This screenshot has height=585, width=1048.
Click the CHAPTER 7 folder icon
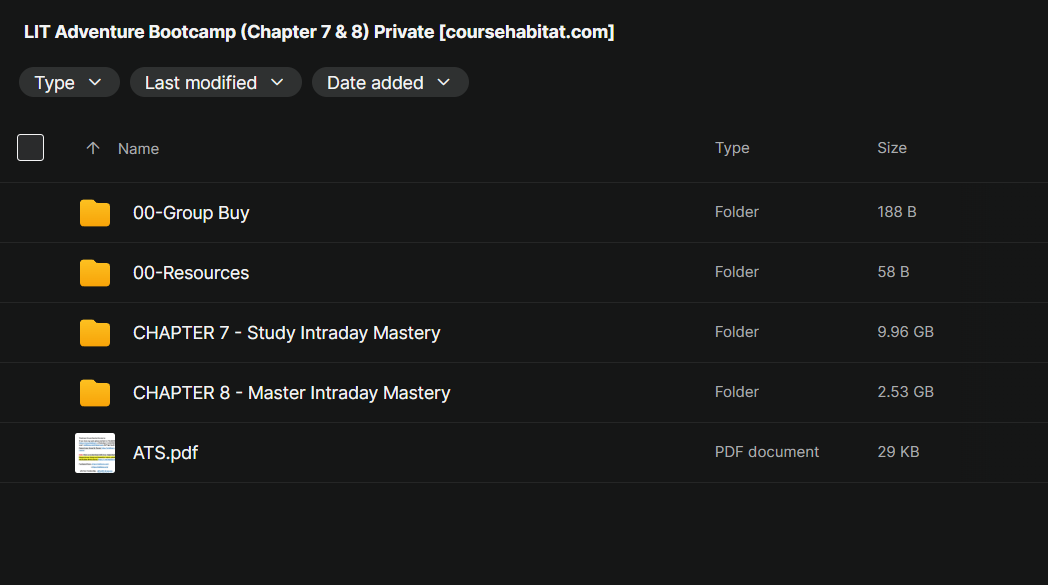[x=95, y=333]
